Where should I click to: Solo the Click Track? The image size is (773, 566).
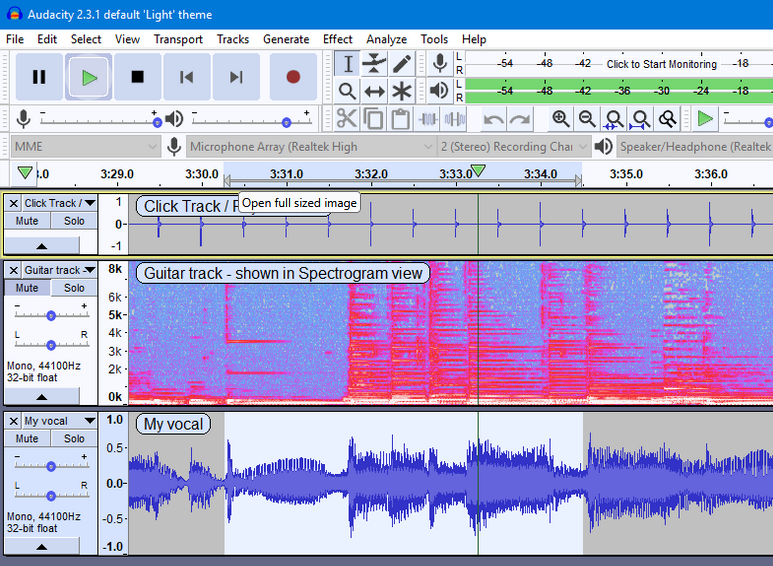pos(74,221)
